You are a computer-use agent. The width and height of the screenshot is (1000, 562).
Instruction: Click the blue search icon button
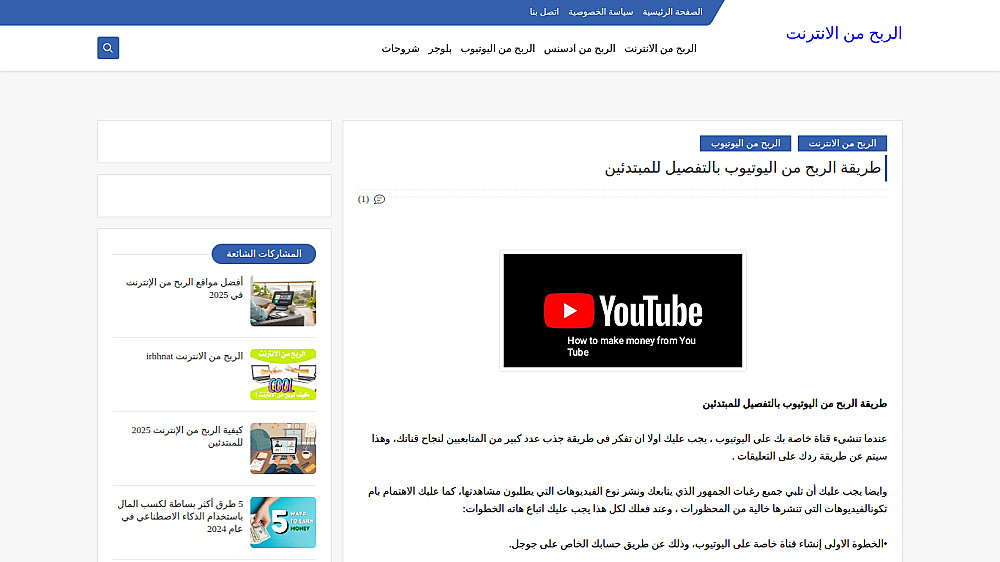tap(108, 48)
